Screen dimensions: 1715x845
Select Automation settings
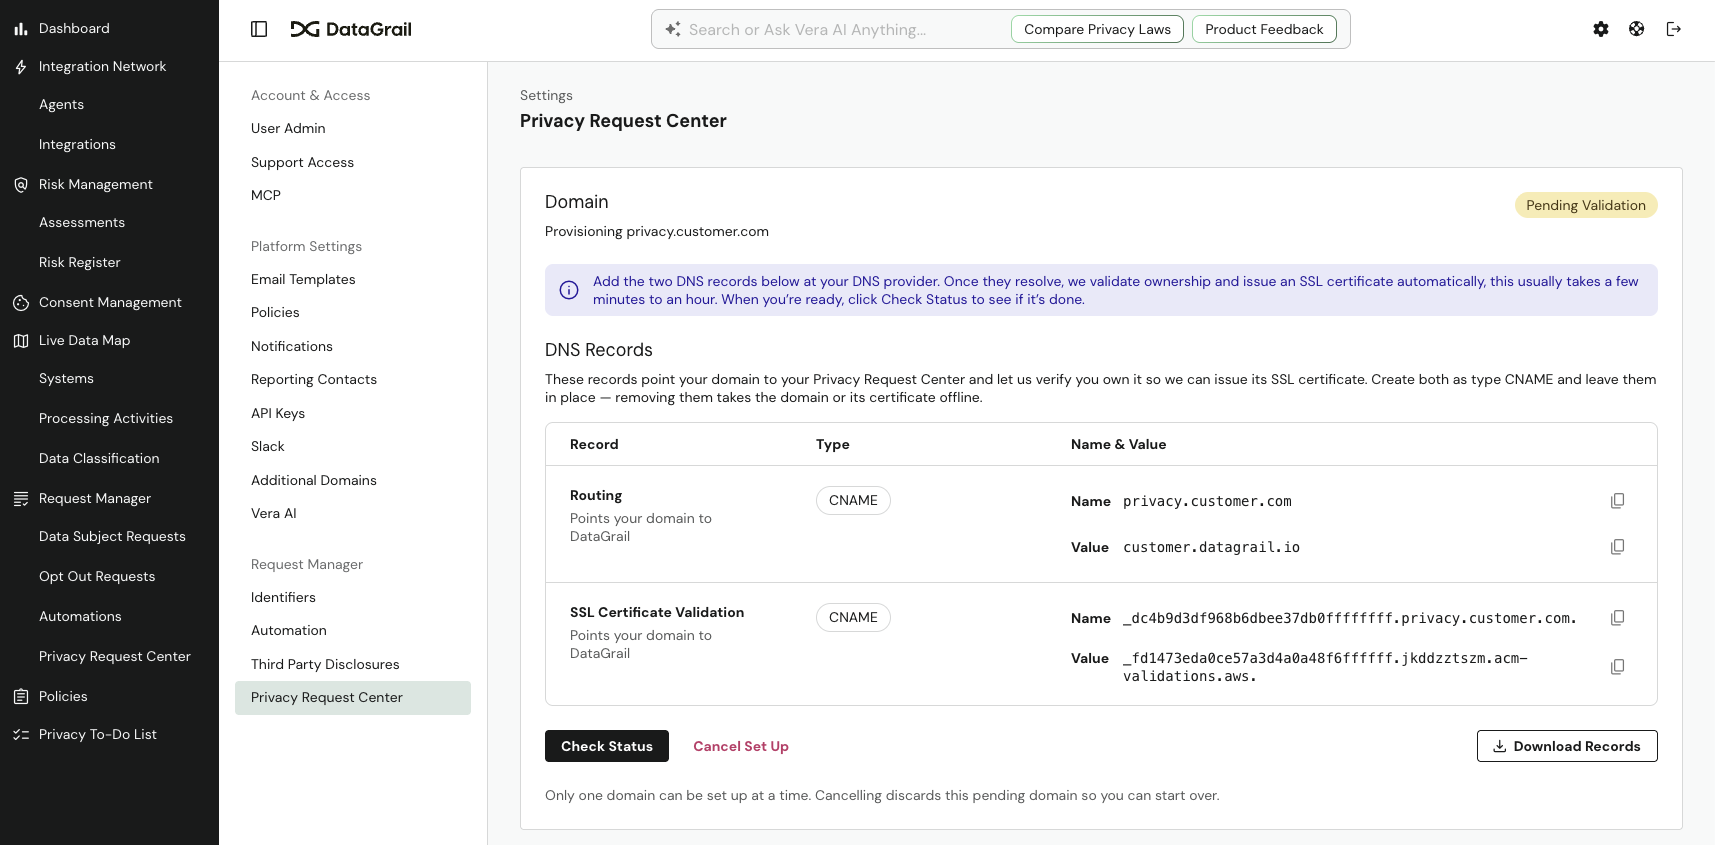pos(289,631)
